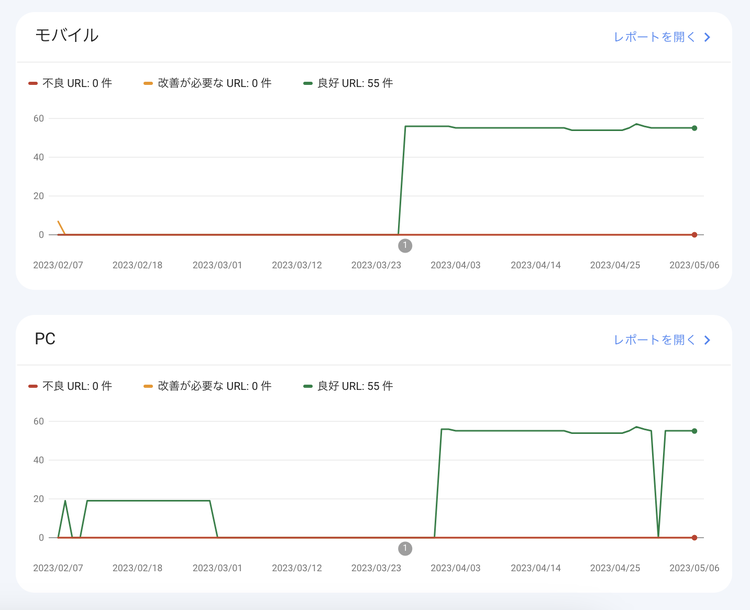
Task: Click 2023/04/03 date label on PC chart
Action: (x=455, y=568)
